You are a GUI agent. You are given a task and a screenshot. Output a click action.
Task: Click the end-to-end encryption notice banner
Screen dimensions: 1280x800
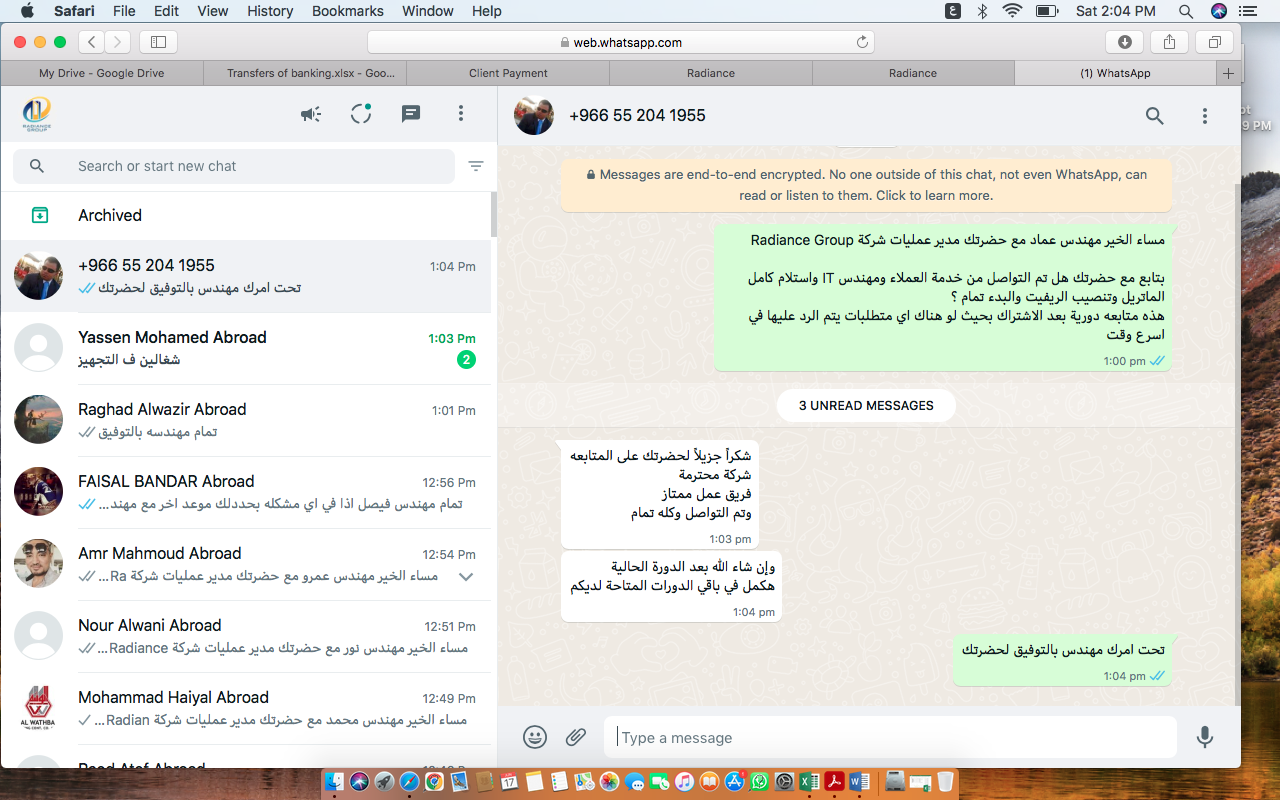point(867,184)
